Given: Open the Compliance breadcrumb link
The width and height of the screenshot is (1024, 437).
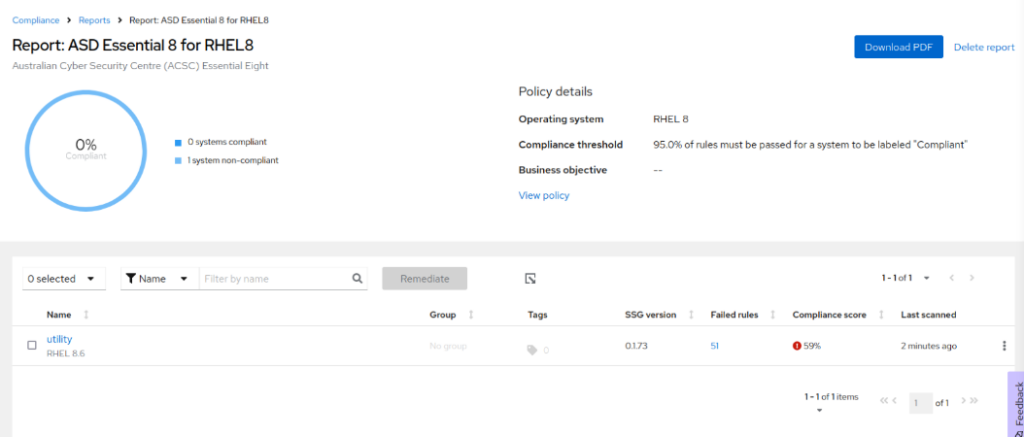Looking at the screenshot, I should pyautogui.click(x=35, y=20).
